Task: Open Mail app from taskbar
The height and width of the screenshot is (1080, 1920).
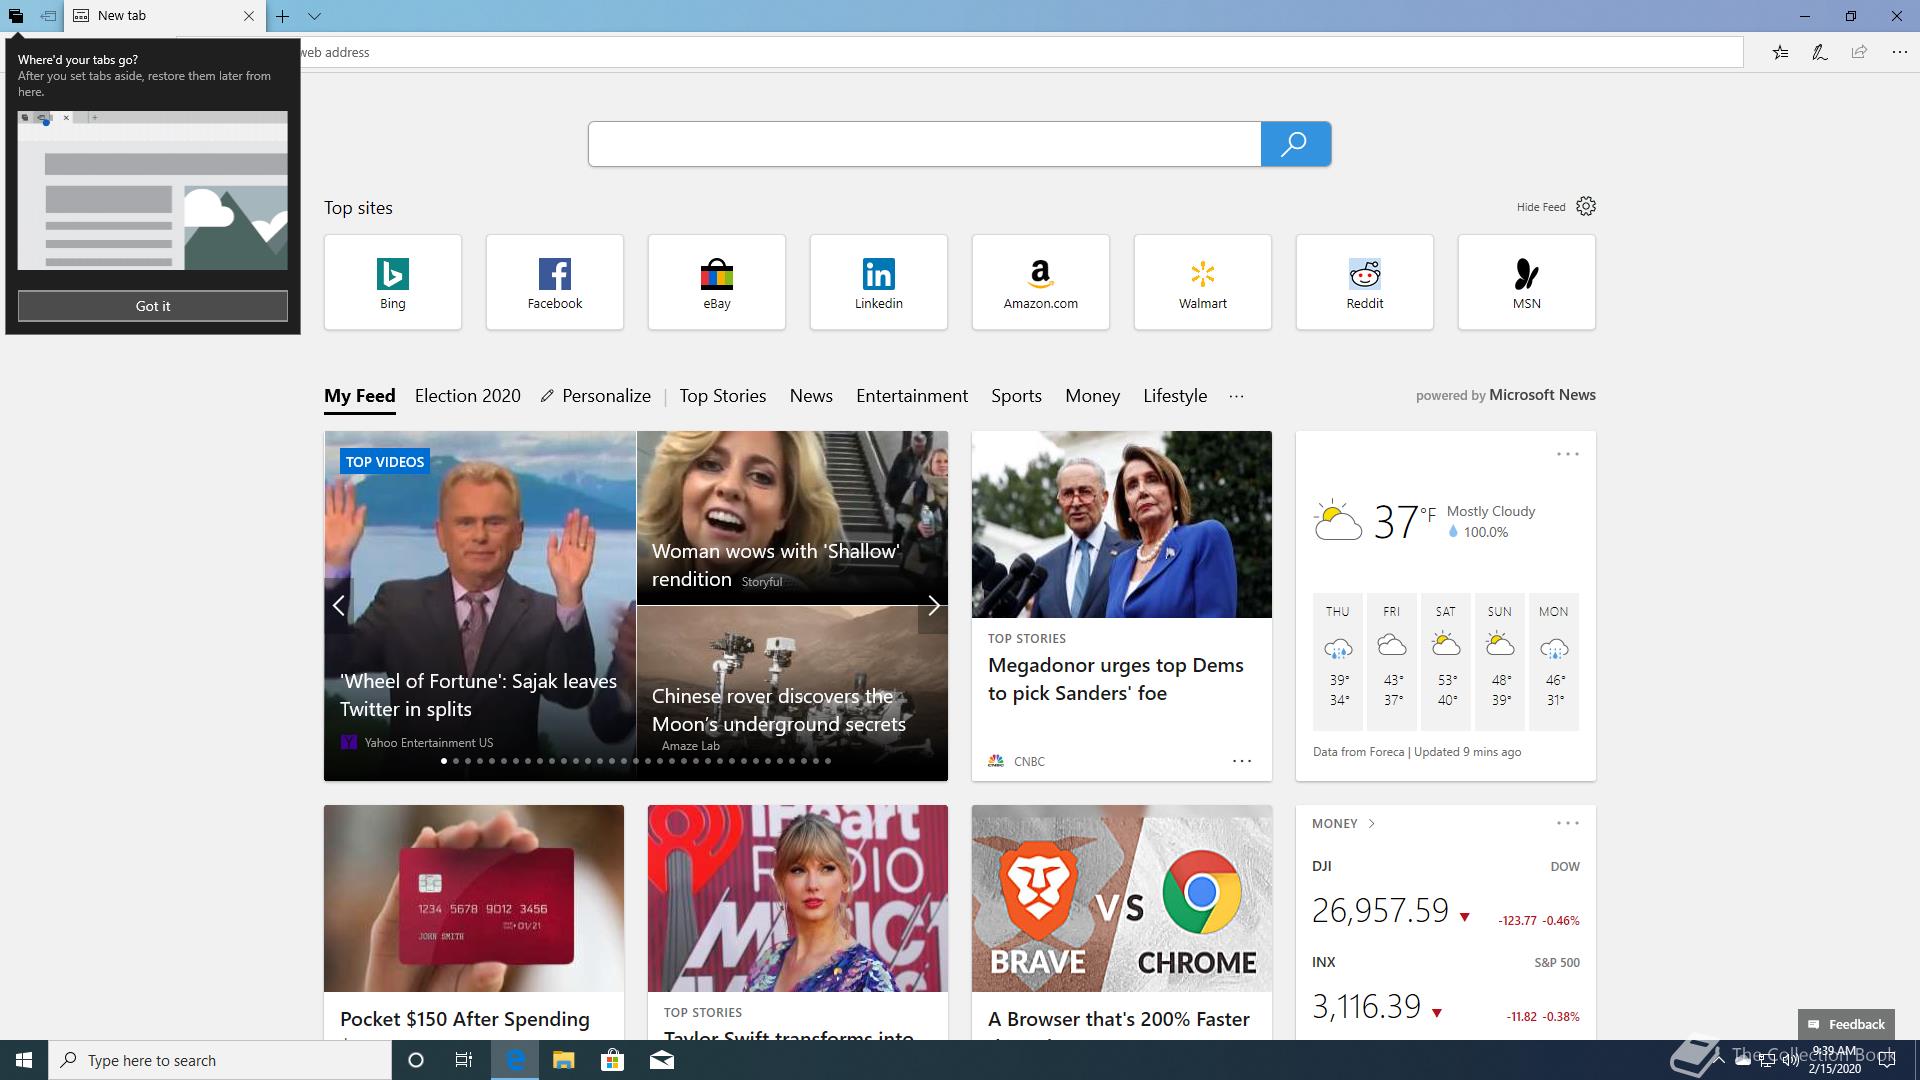Action: coord(662,1060)
